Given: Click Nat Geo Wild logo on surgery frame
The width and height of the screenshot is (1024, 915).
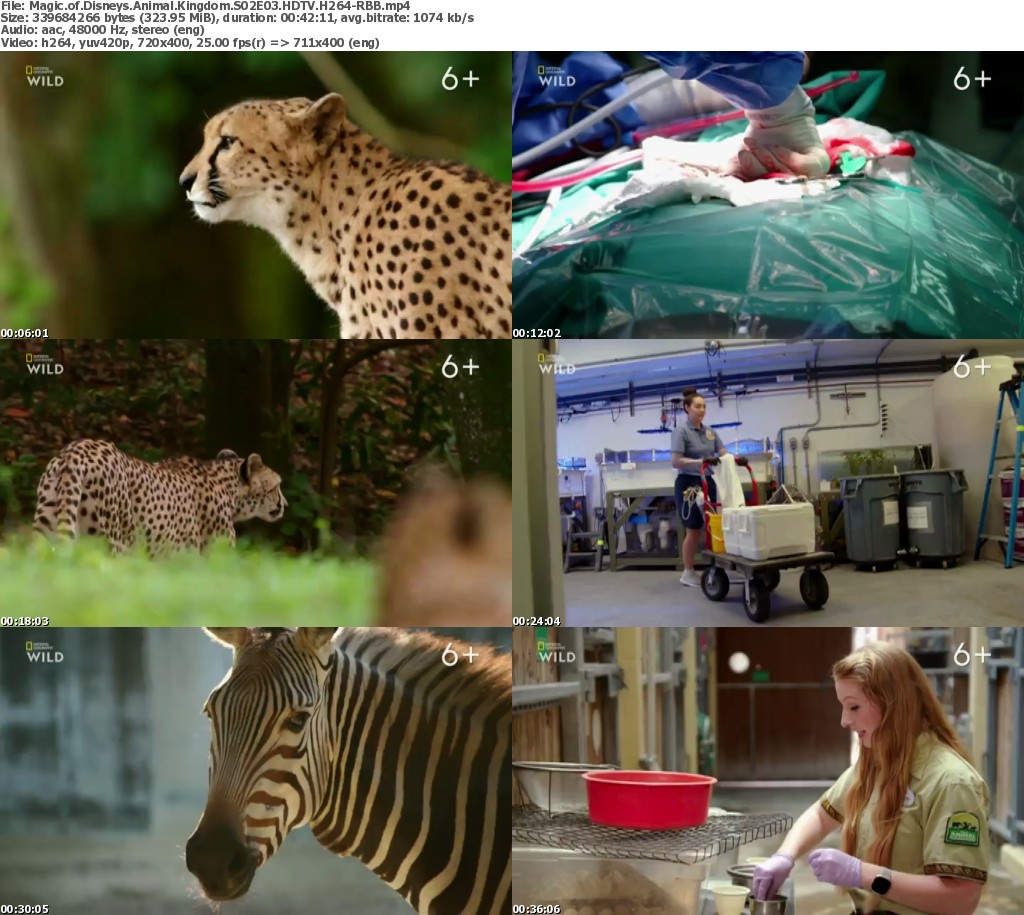Looking at the screenshot, I should pyautogui.click(x=556, y=76).
